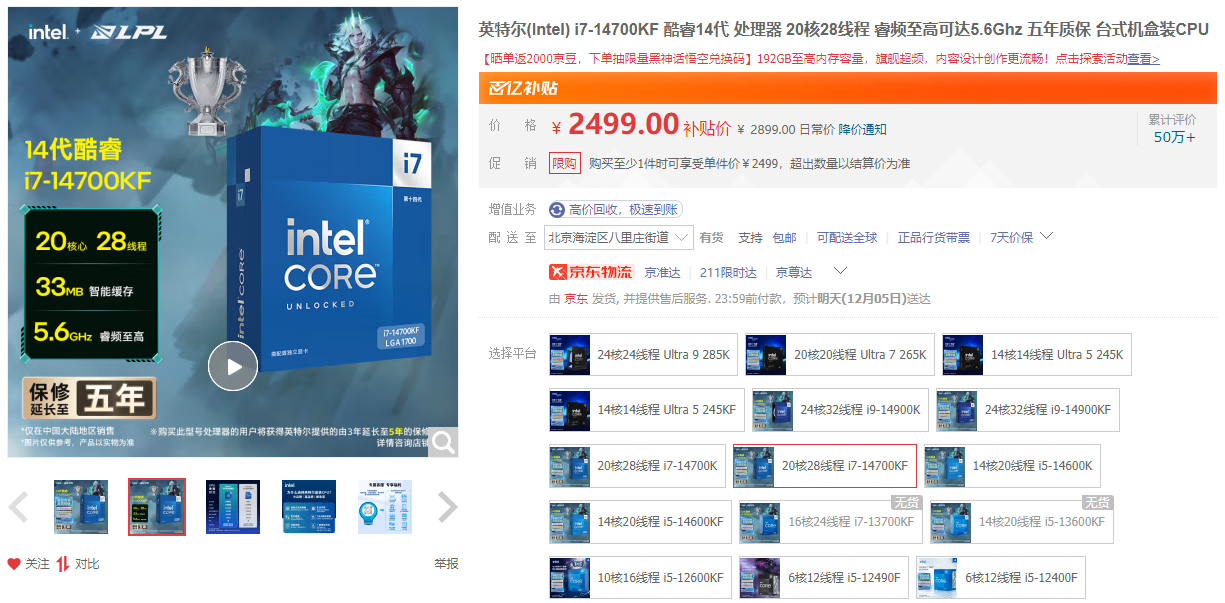Select the 20核28线程 i7-14700KF option
Image resolution: width=1225 pixels, height=603 pixels.
[x=825, y=466]
